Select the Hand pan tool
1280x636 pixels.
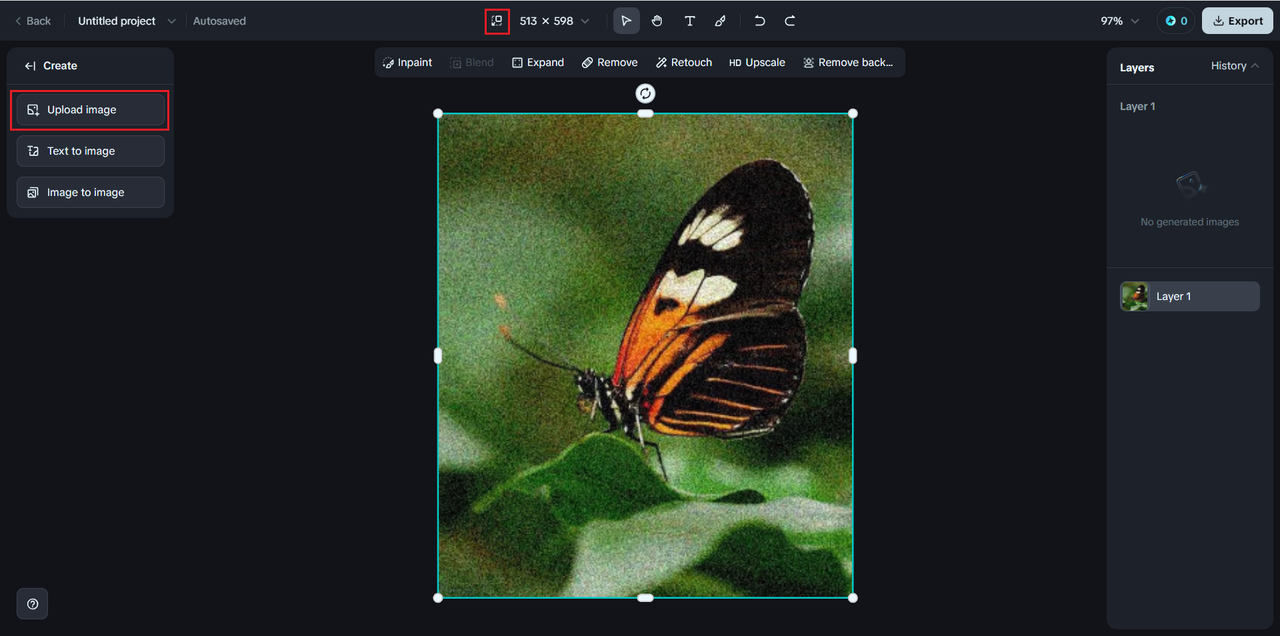[657, 21]
